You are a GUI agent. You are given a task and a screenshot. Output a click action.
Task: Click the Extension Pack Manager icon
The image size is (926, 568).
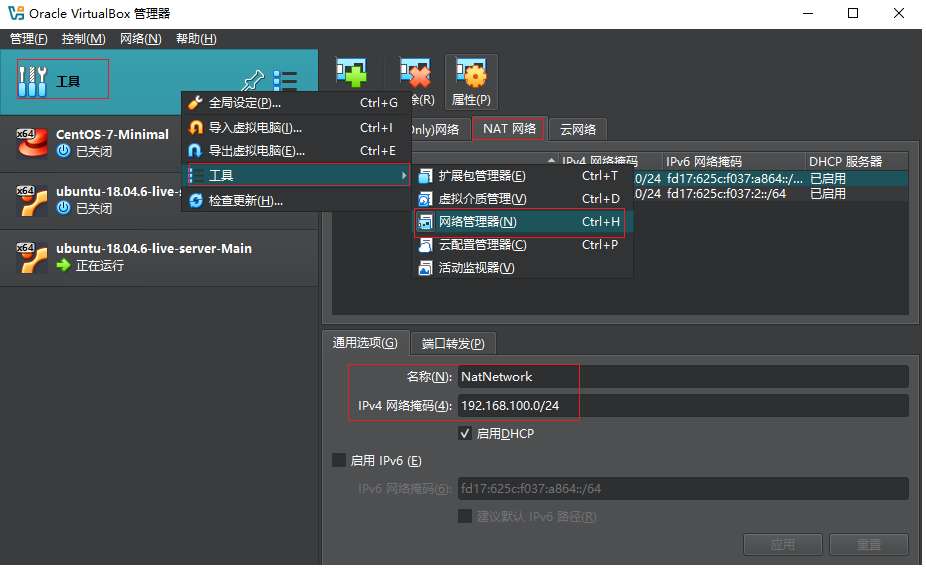pyautogui.click(x=425, y=176)
